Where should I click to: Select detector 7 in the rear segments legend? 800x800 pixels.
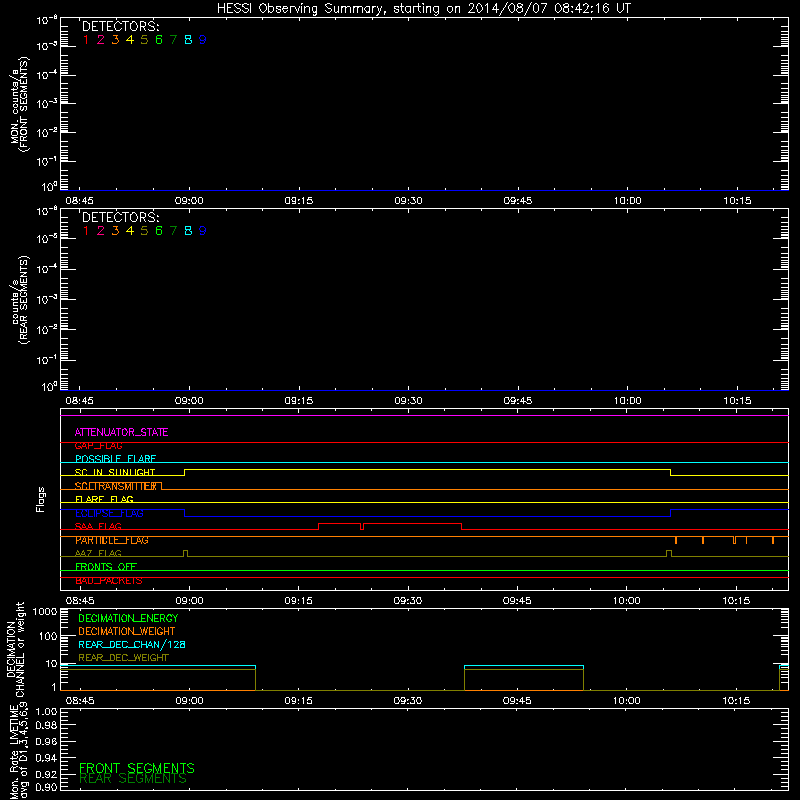(173, 231)
